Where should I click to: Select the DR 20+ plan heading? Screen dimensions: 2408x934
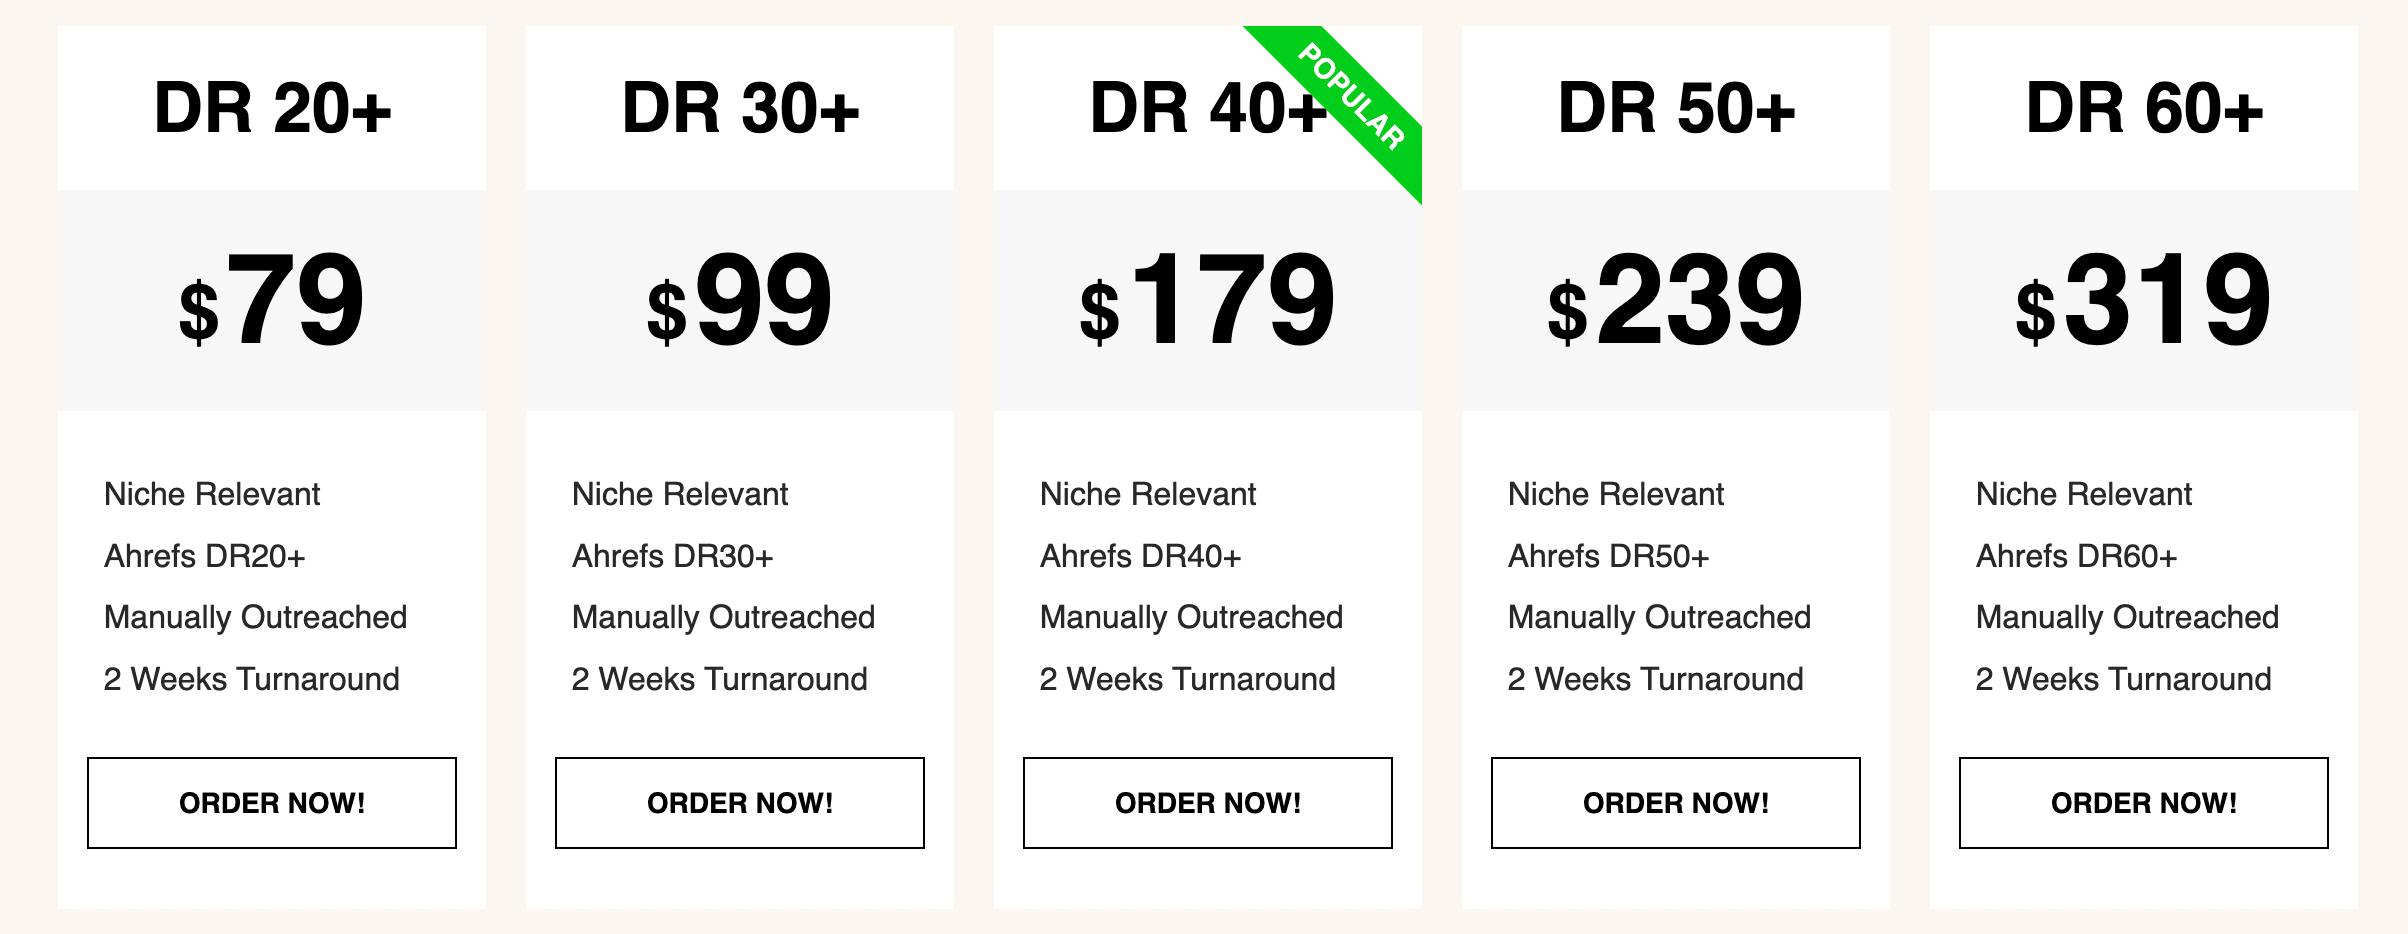tap(272, 108)
